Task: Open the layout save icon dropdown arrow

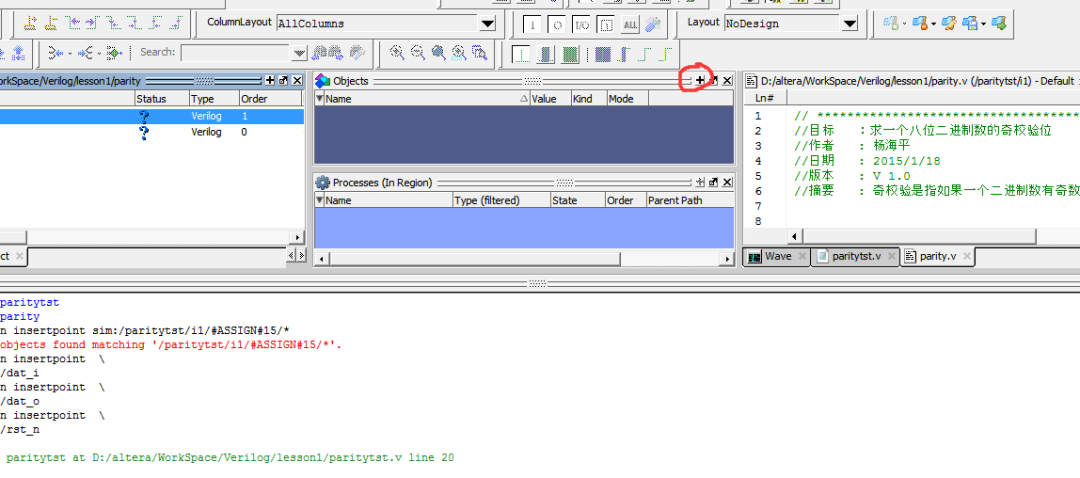Action: [984, 24]
